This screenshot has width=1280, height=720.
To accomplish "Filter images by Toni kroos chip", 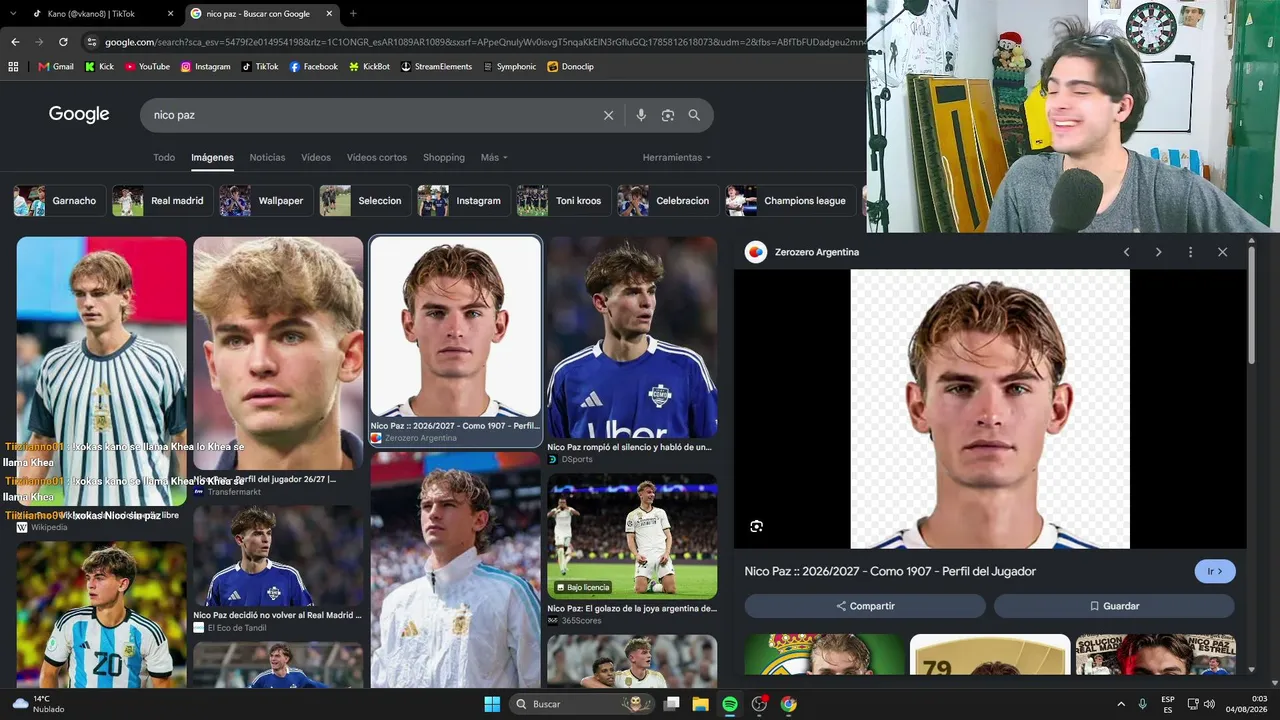I will click(x=563, y=201).
